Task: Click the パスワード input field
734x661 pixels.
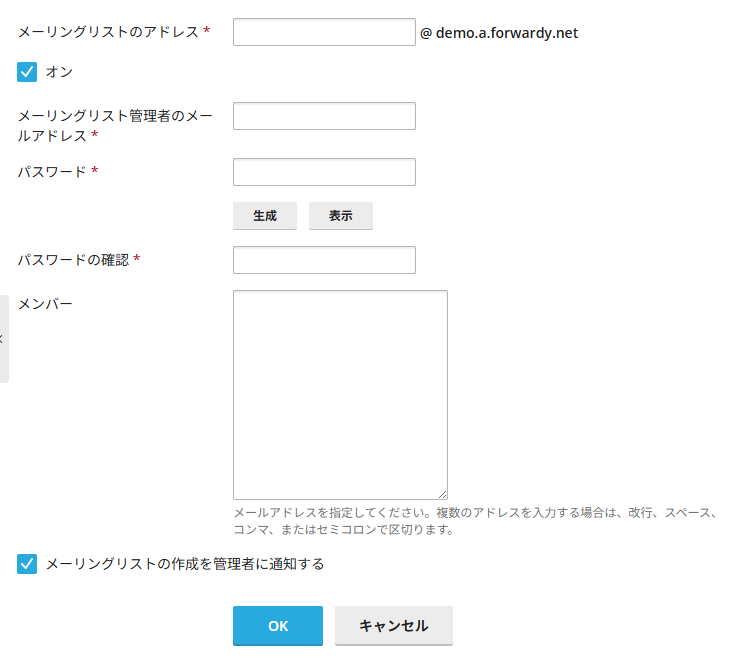Action: pos(324,172)
